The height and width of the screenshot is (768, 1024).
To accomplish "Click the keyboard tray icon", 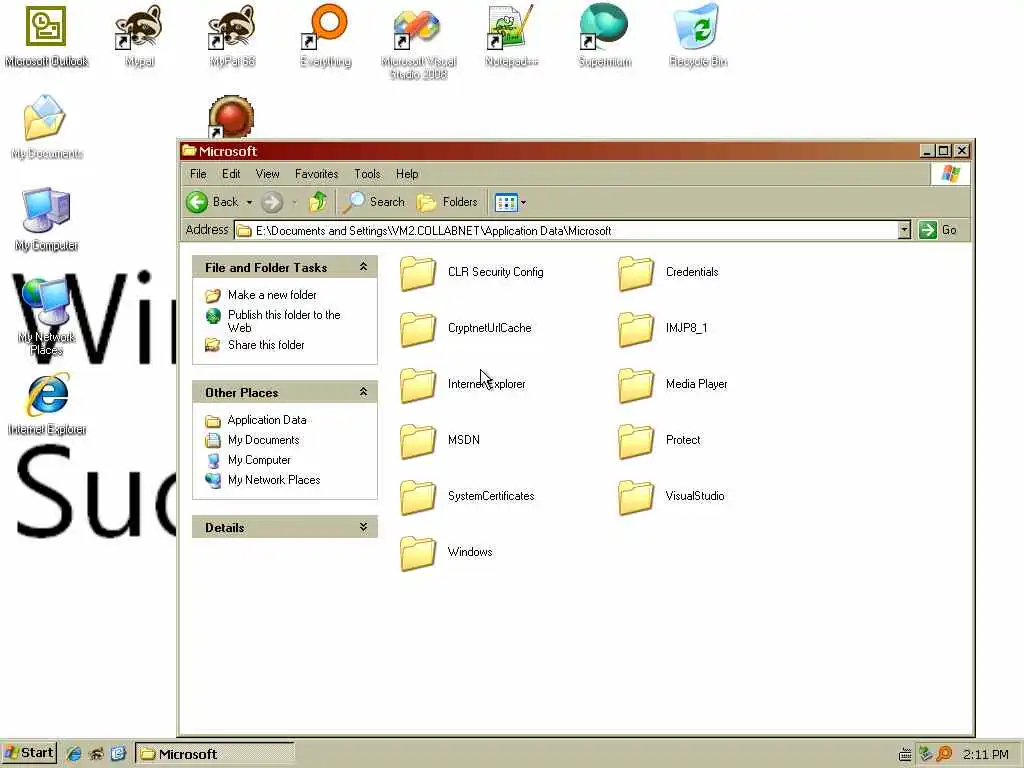I will point(904,755).
